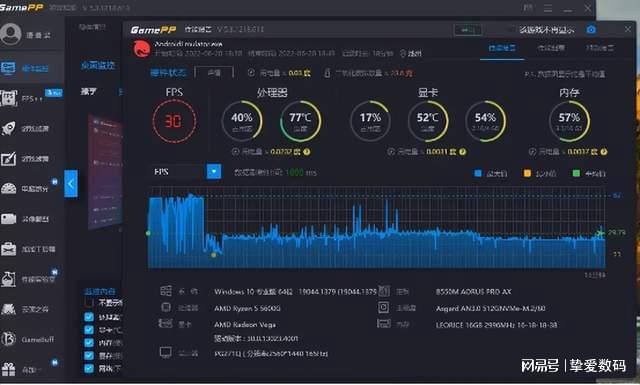Click the hamburger menu icon in title bar
Image resolution: width=640 pixels, height=385 pixels.
pos(548,8)
